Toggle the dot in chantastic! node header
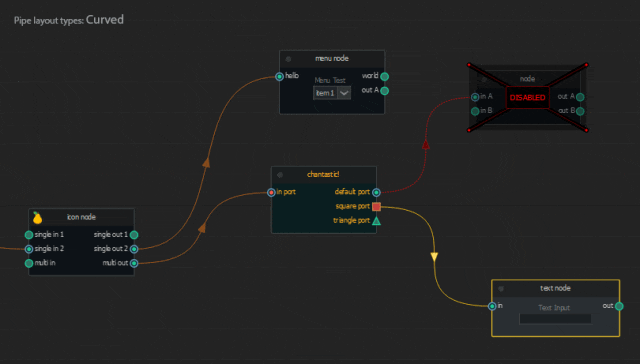Screen dimensions: 640x364 (280, 175)
